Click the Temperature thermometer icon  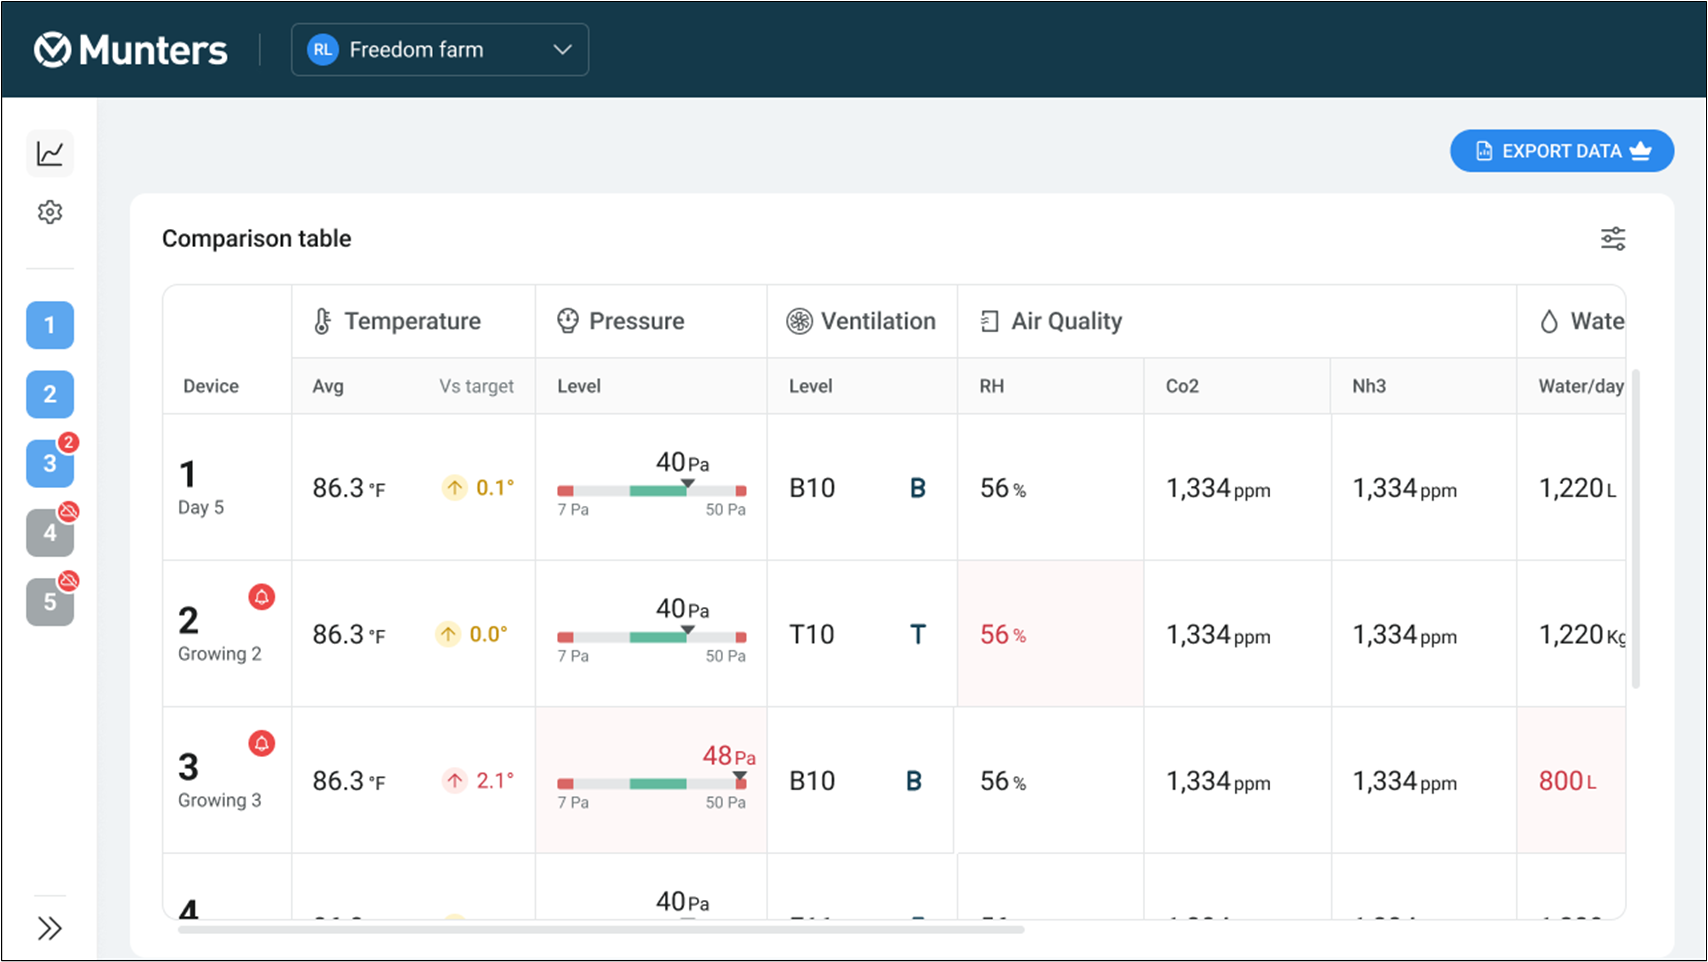322,321
